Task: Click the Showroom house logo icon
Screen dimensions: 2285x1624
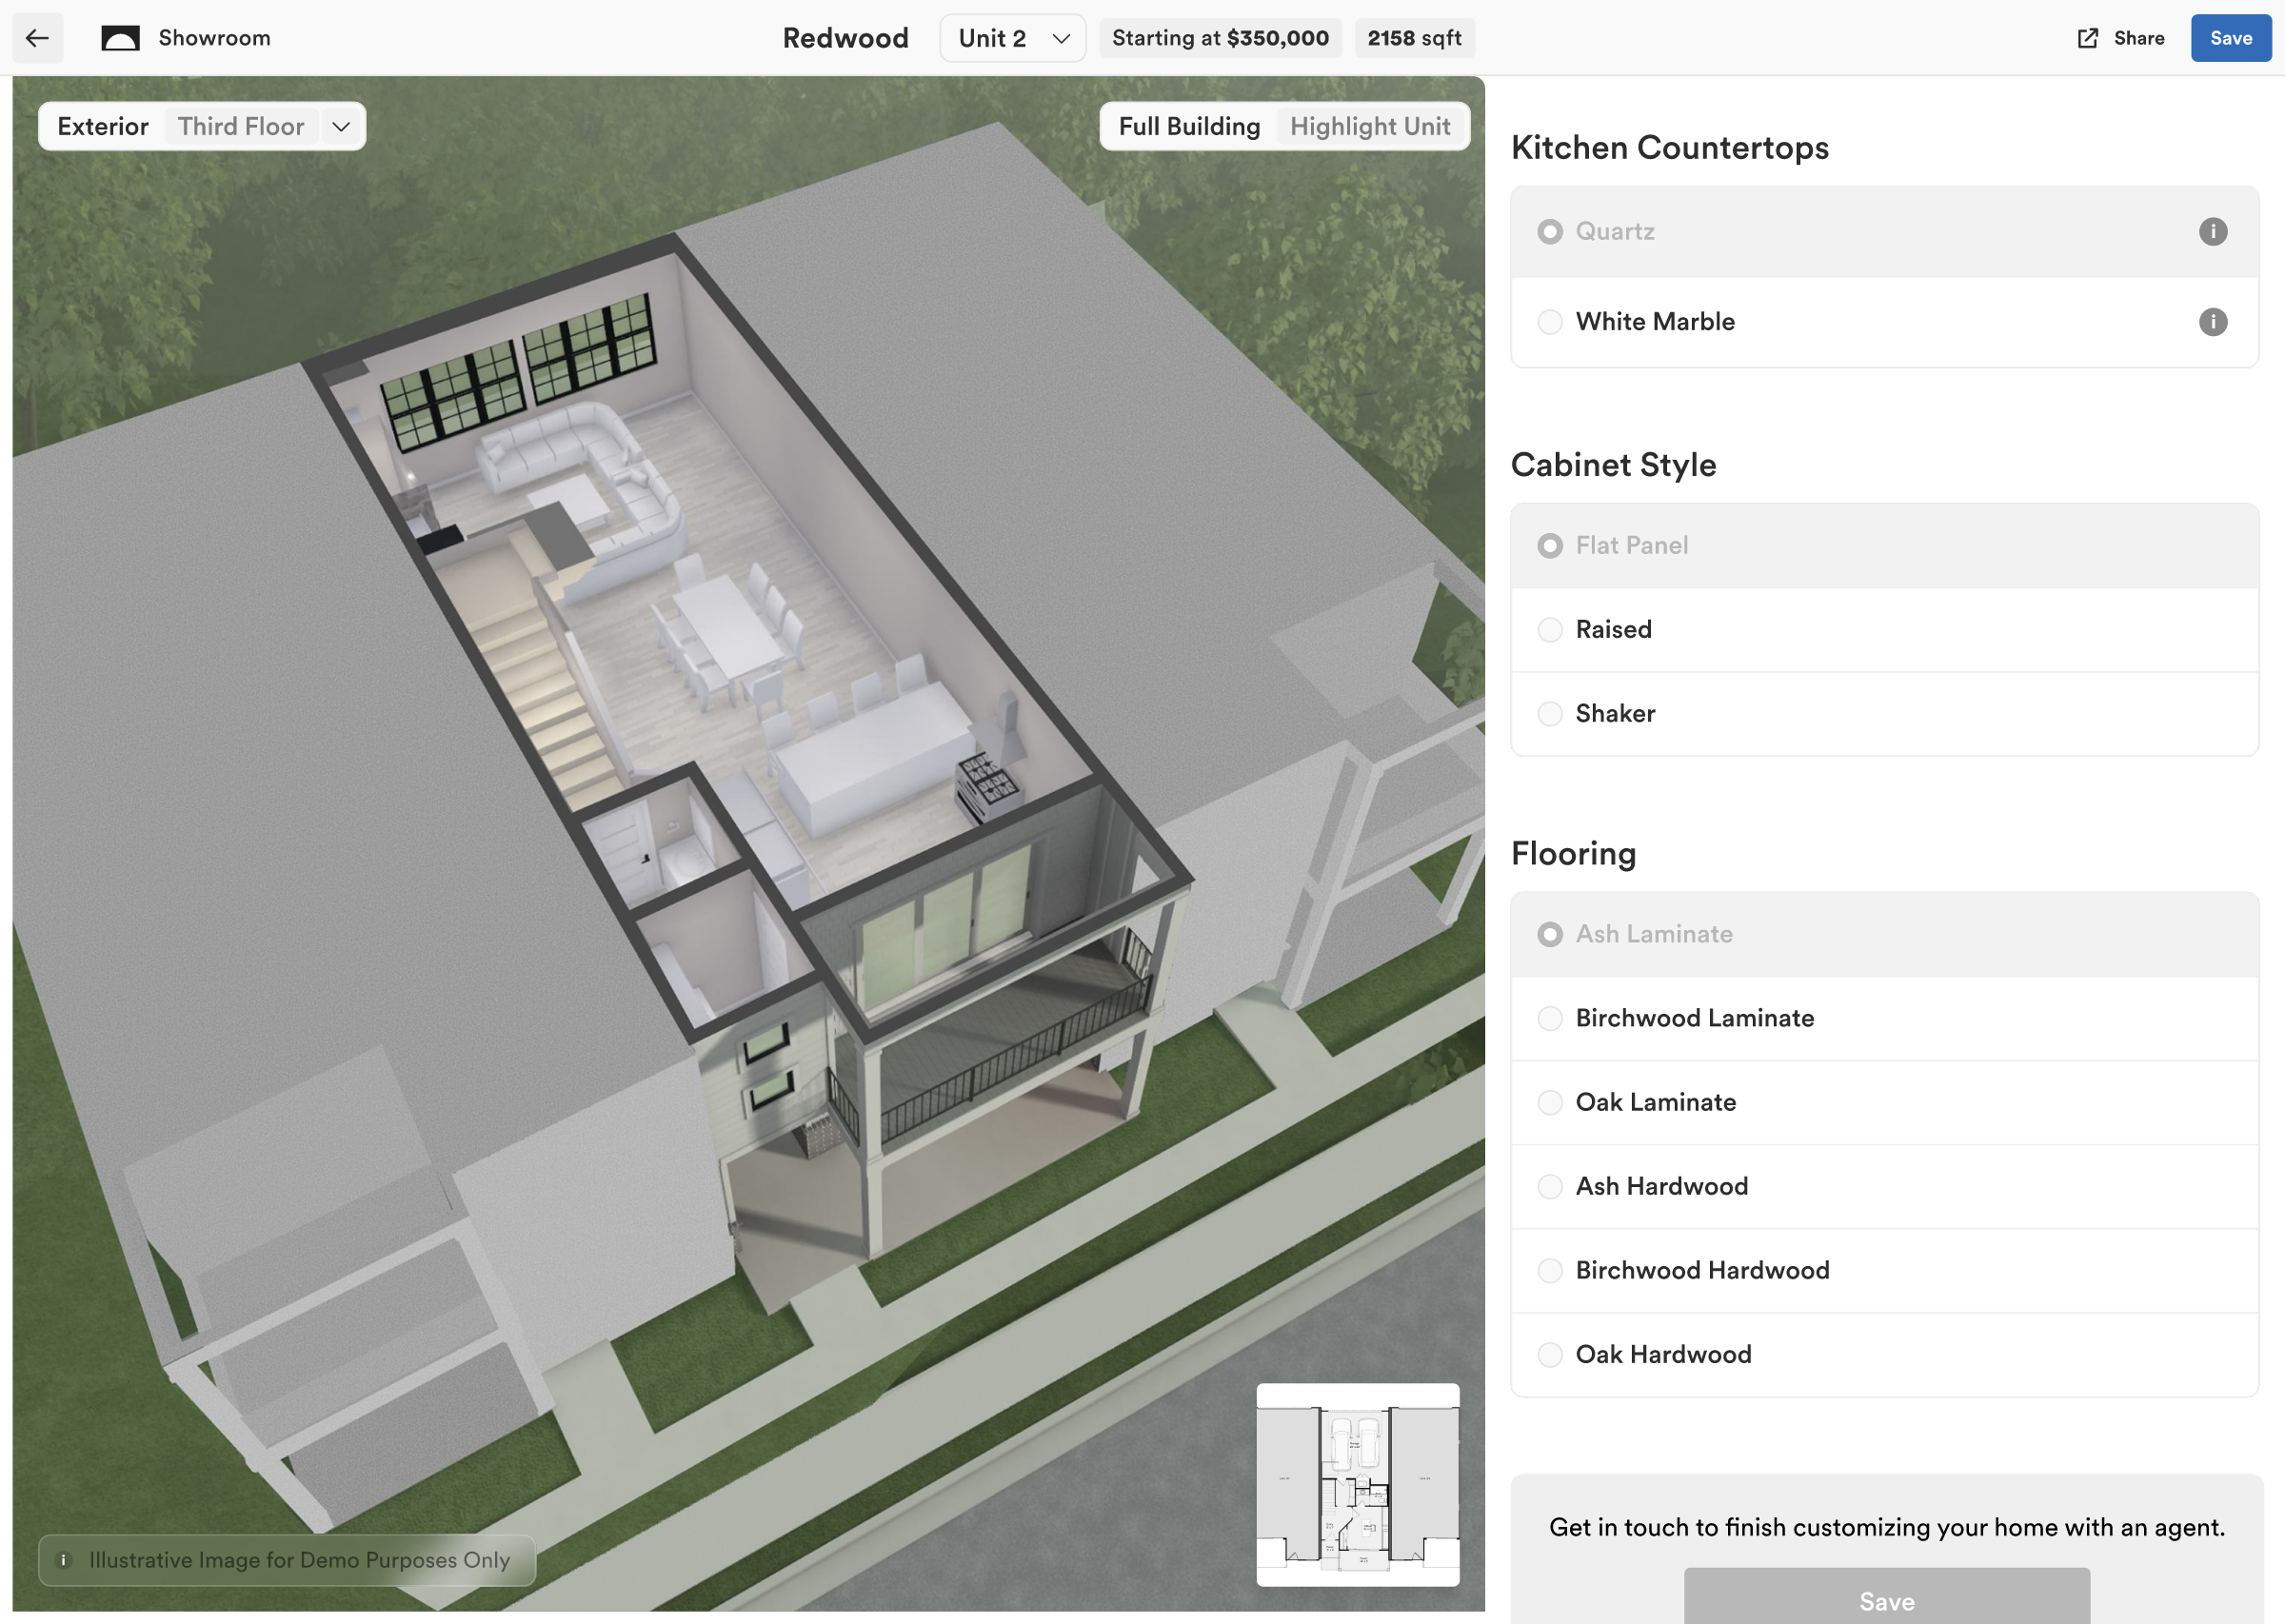Action: [x=121, y=38]
